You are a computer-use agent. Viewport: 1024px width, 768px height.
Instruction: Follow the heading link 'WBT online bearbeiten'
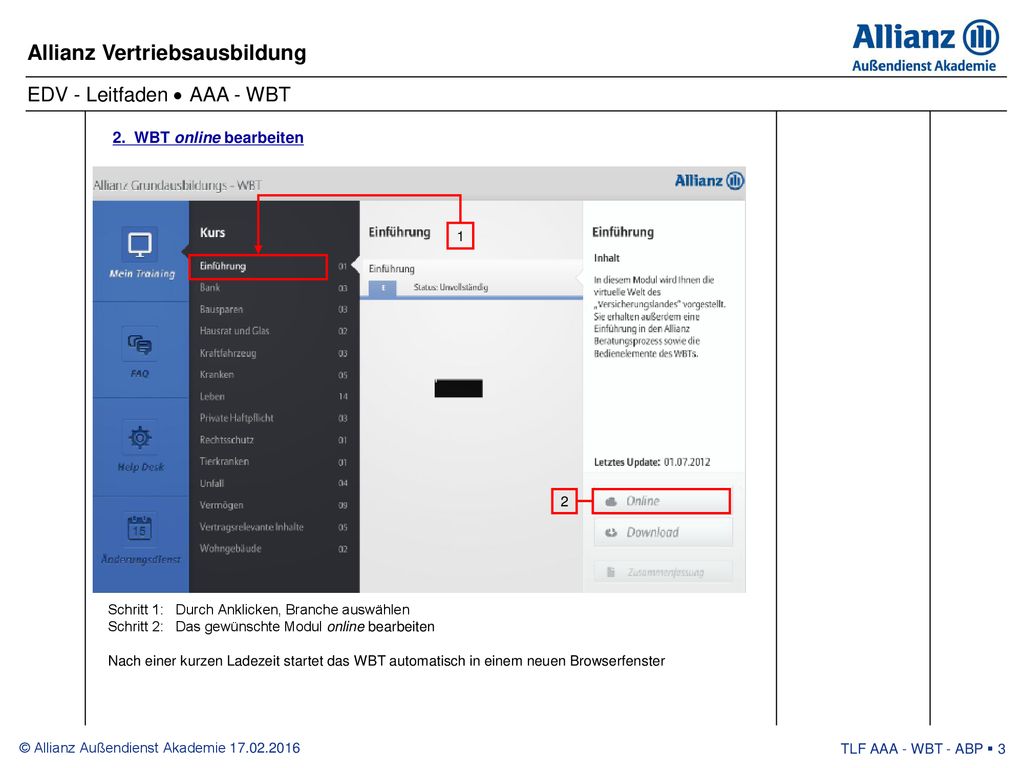pyautogui.click(x=208, y=138)
